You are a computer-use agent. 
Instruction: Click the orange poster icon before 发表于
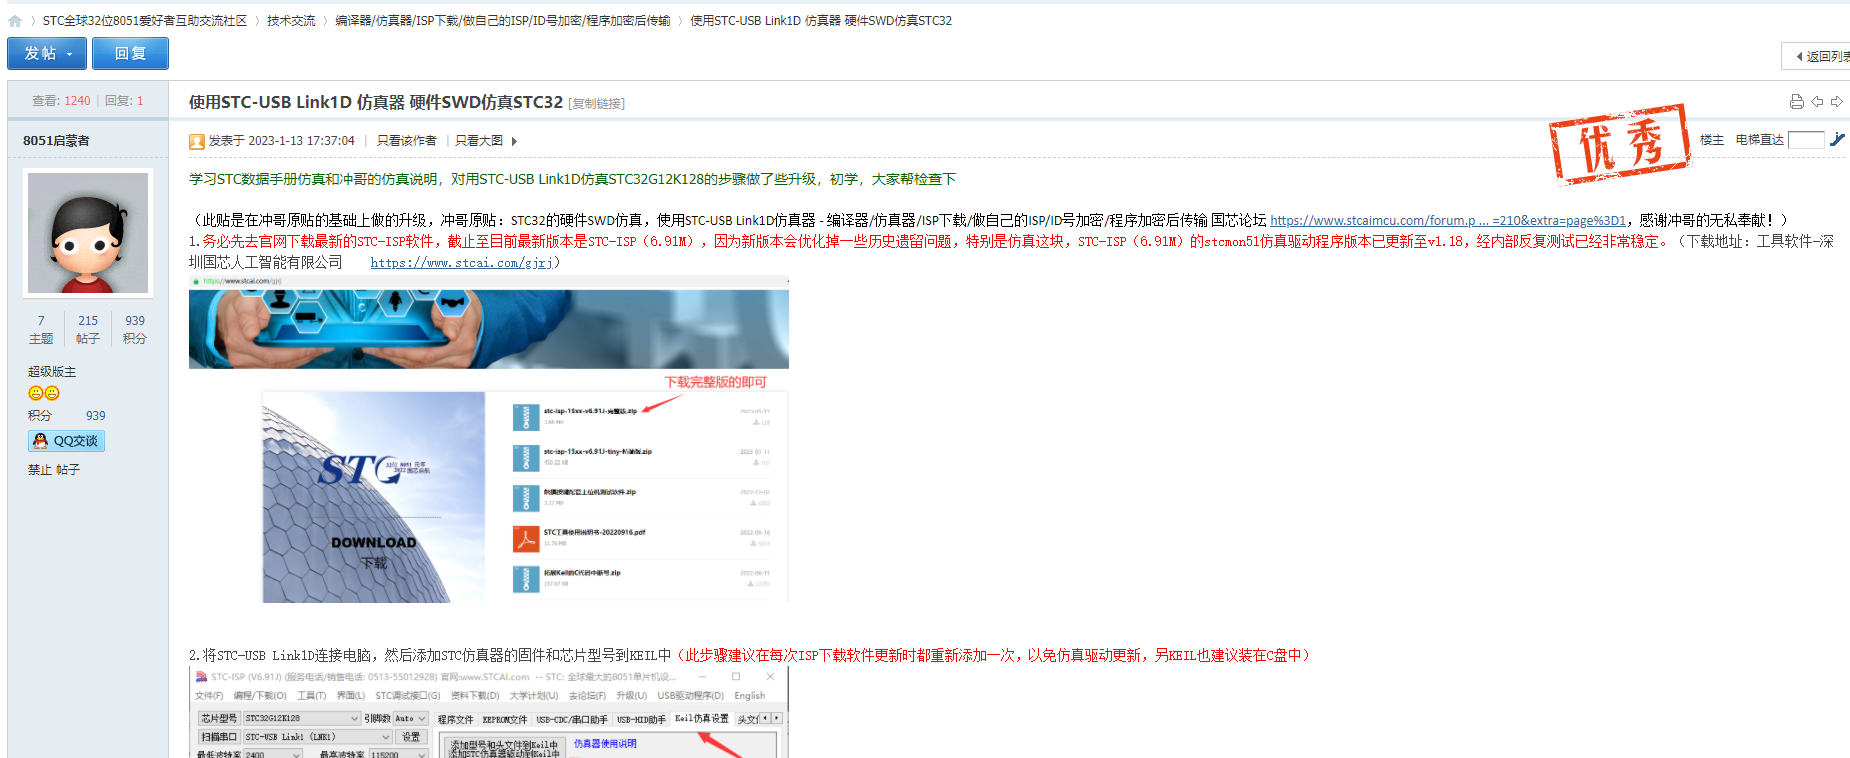point(197,141)
